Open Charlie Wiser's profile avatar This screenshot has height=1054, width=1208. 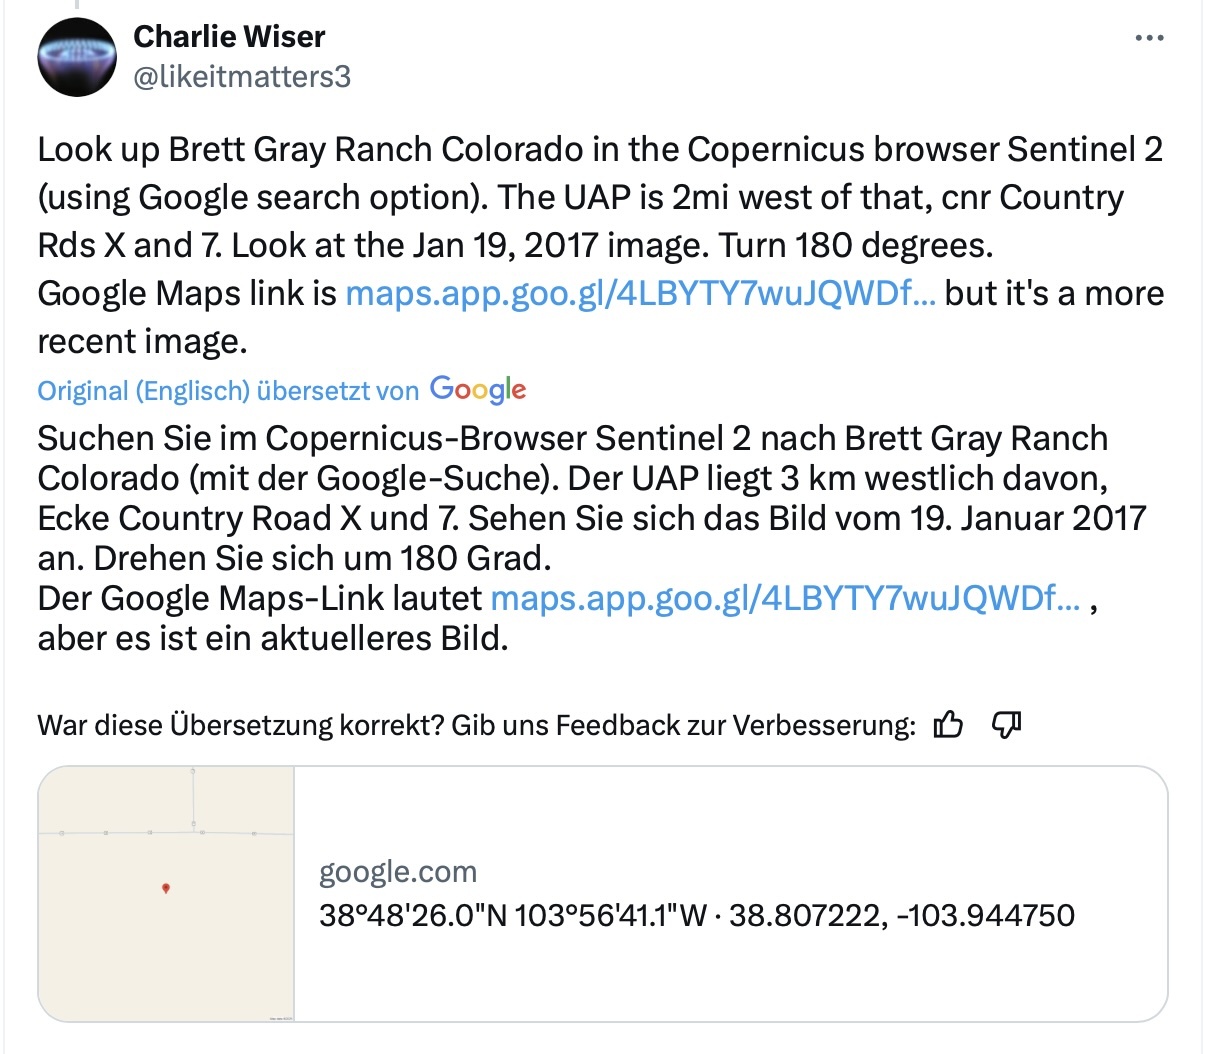[77, 57]
